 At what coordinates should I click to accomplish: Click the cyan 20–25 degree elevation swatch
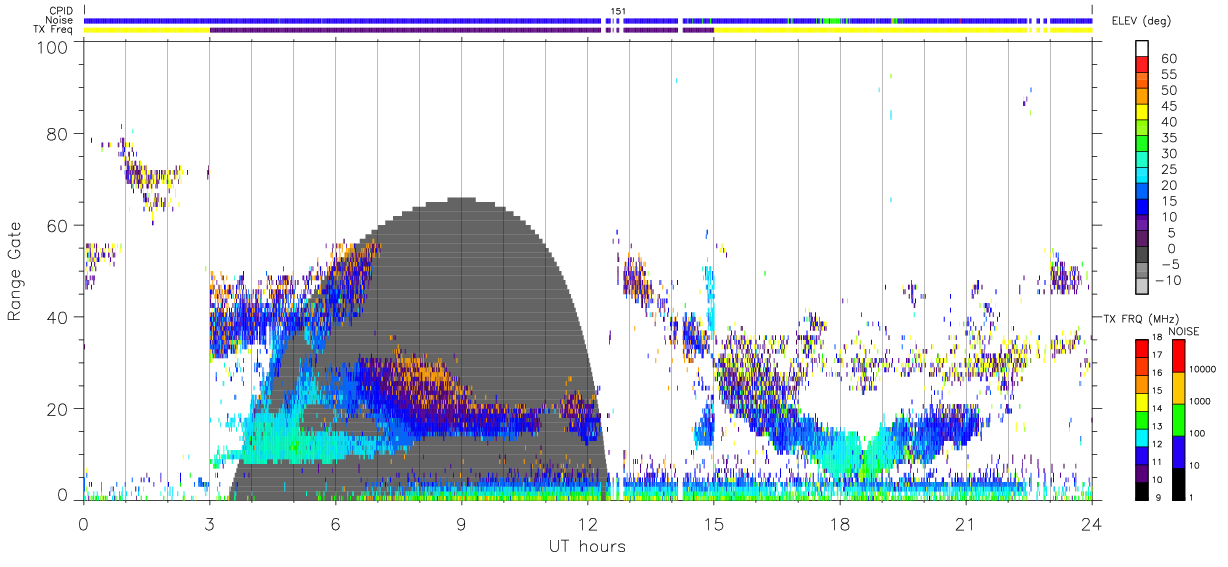(1142, 177)
